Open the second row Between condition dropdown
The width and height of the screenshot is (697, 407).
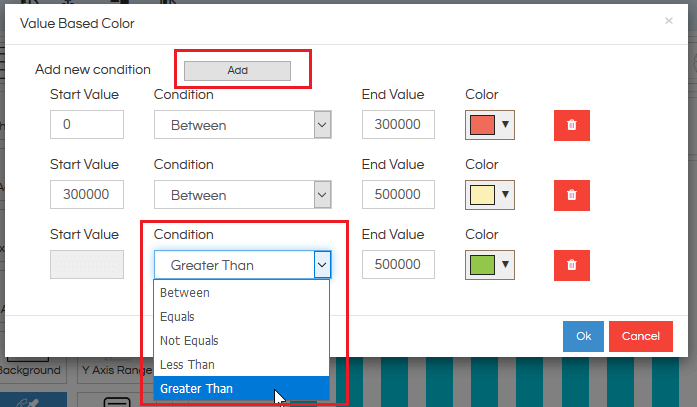point(243,195)
